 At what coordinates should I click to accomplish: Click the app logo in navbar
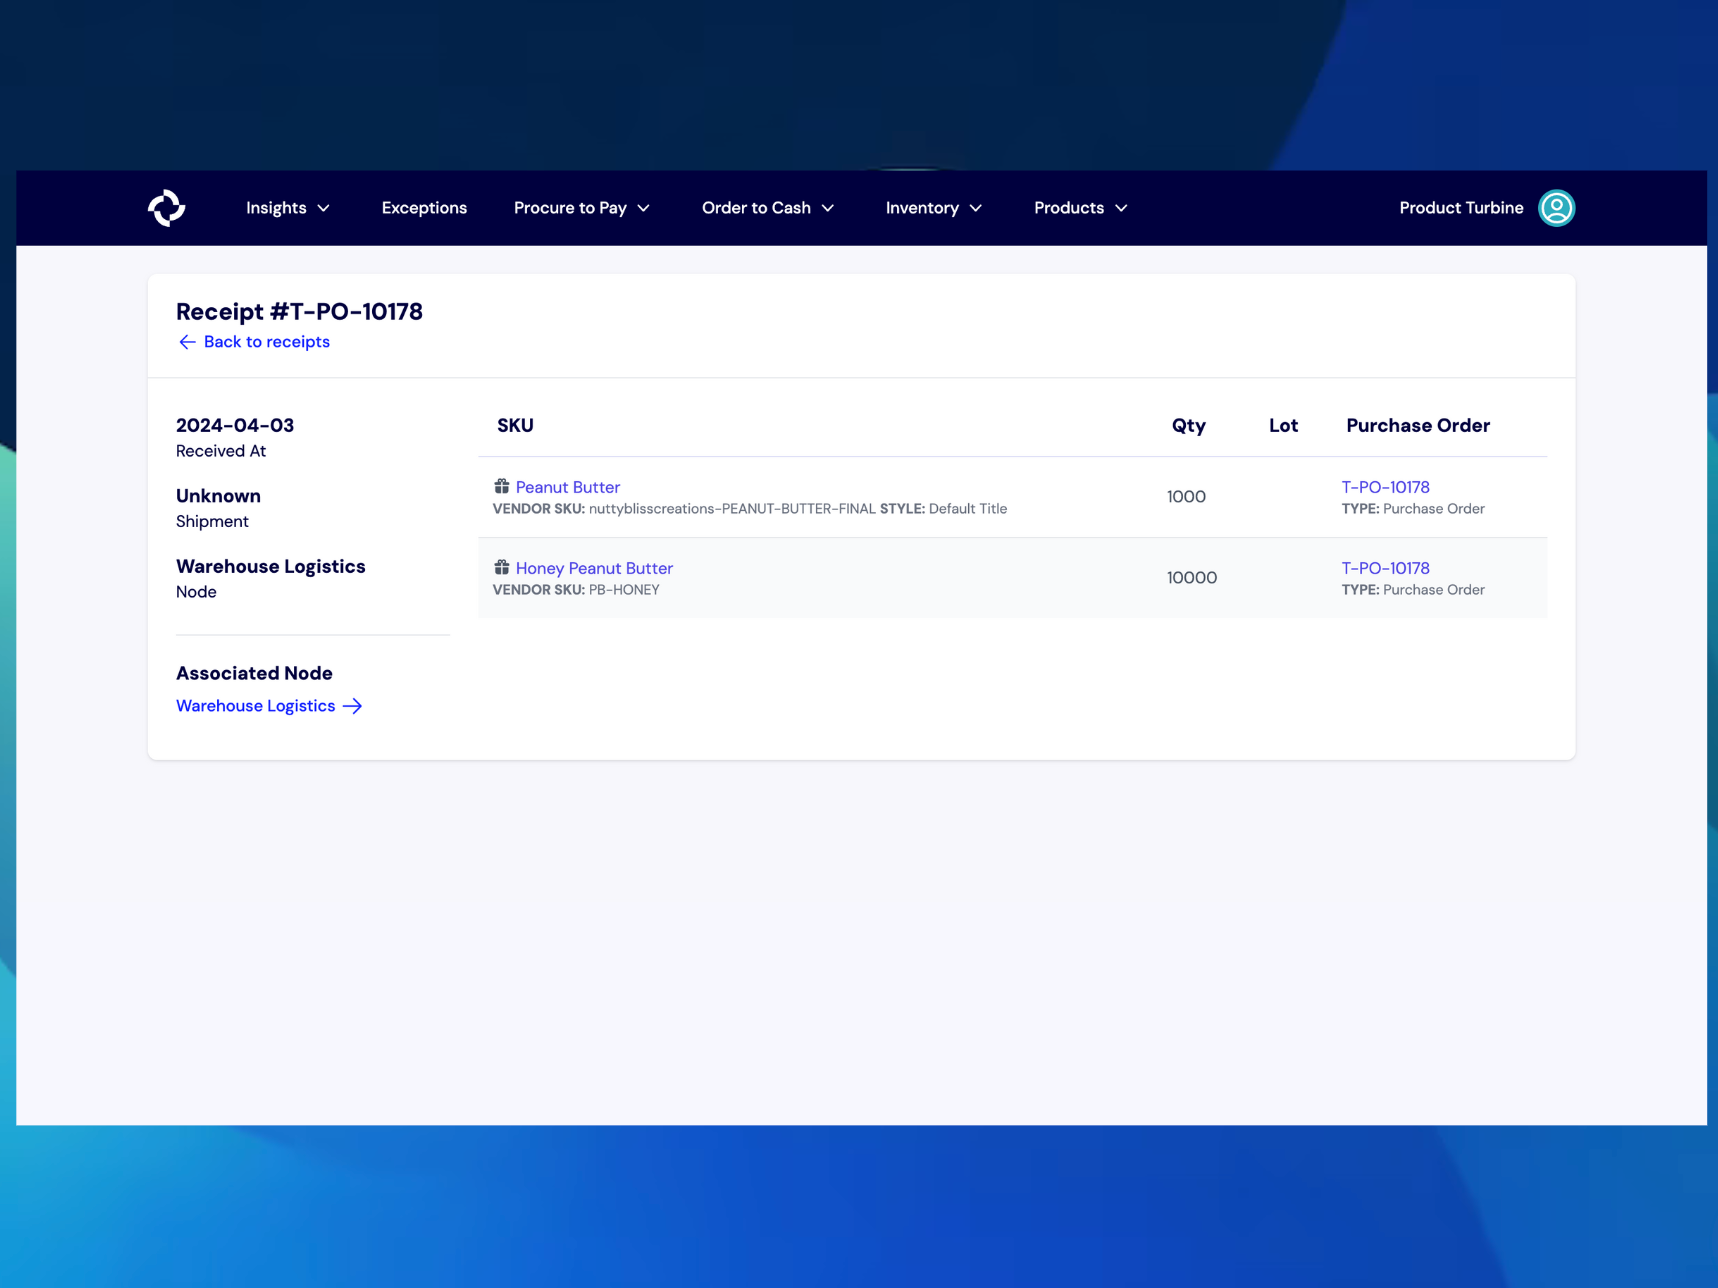coord(167,208)
